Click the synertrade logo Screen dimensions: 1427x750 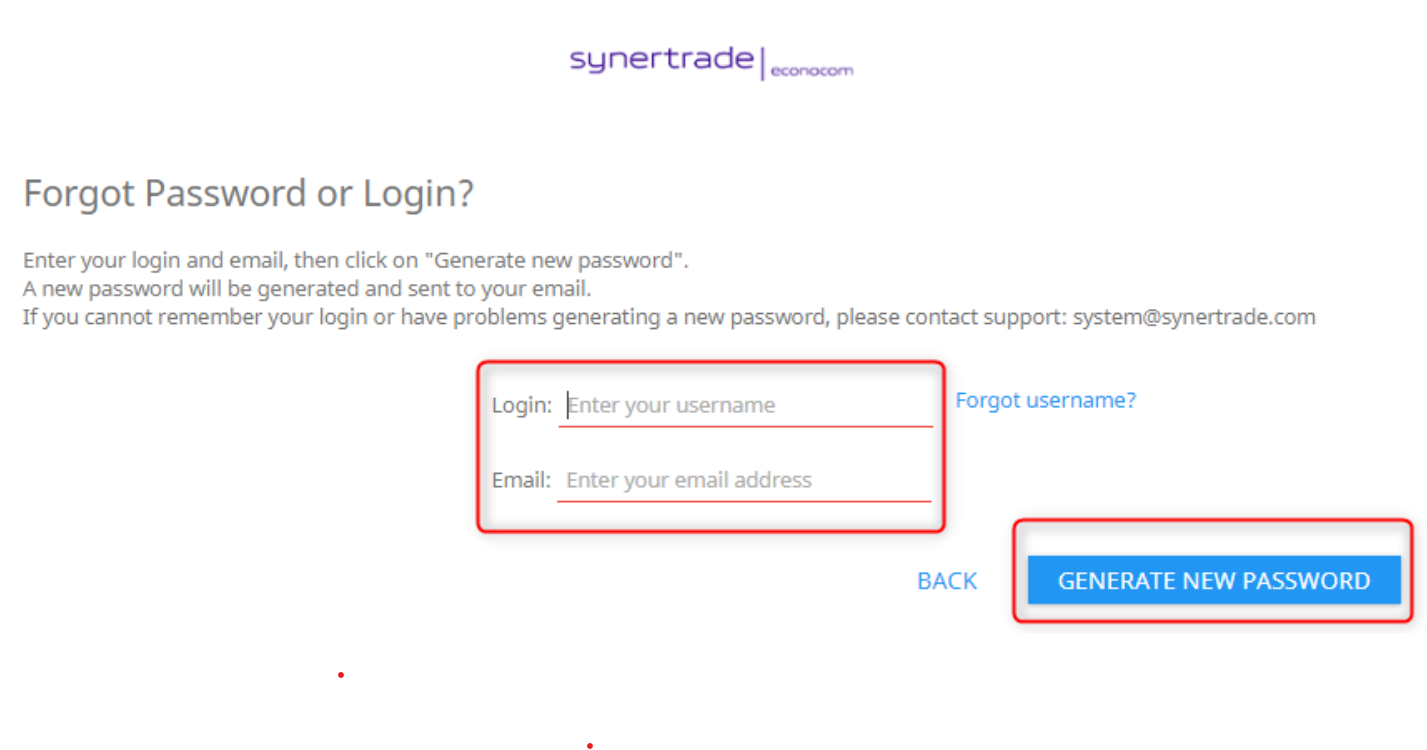click(661, 59)
